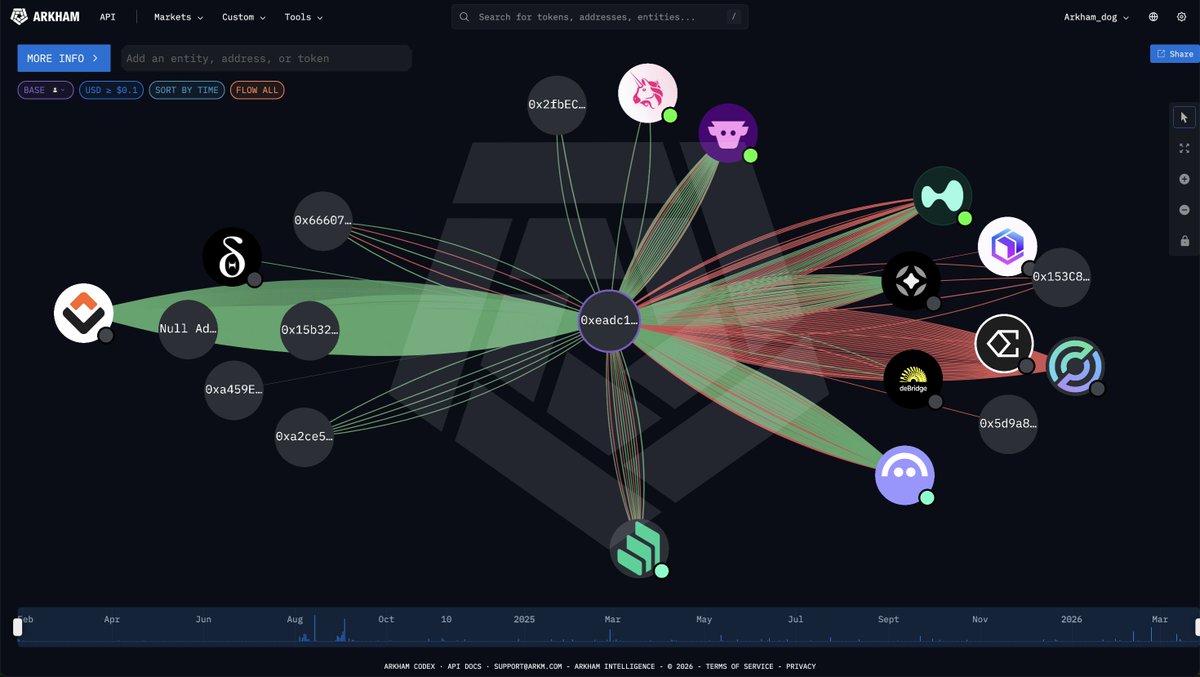Select the 0xa459E address node

pyautogui.click(x=234, y=389)
